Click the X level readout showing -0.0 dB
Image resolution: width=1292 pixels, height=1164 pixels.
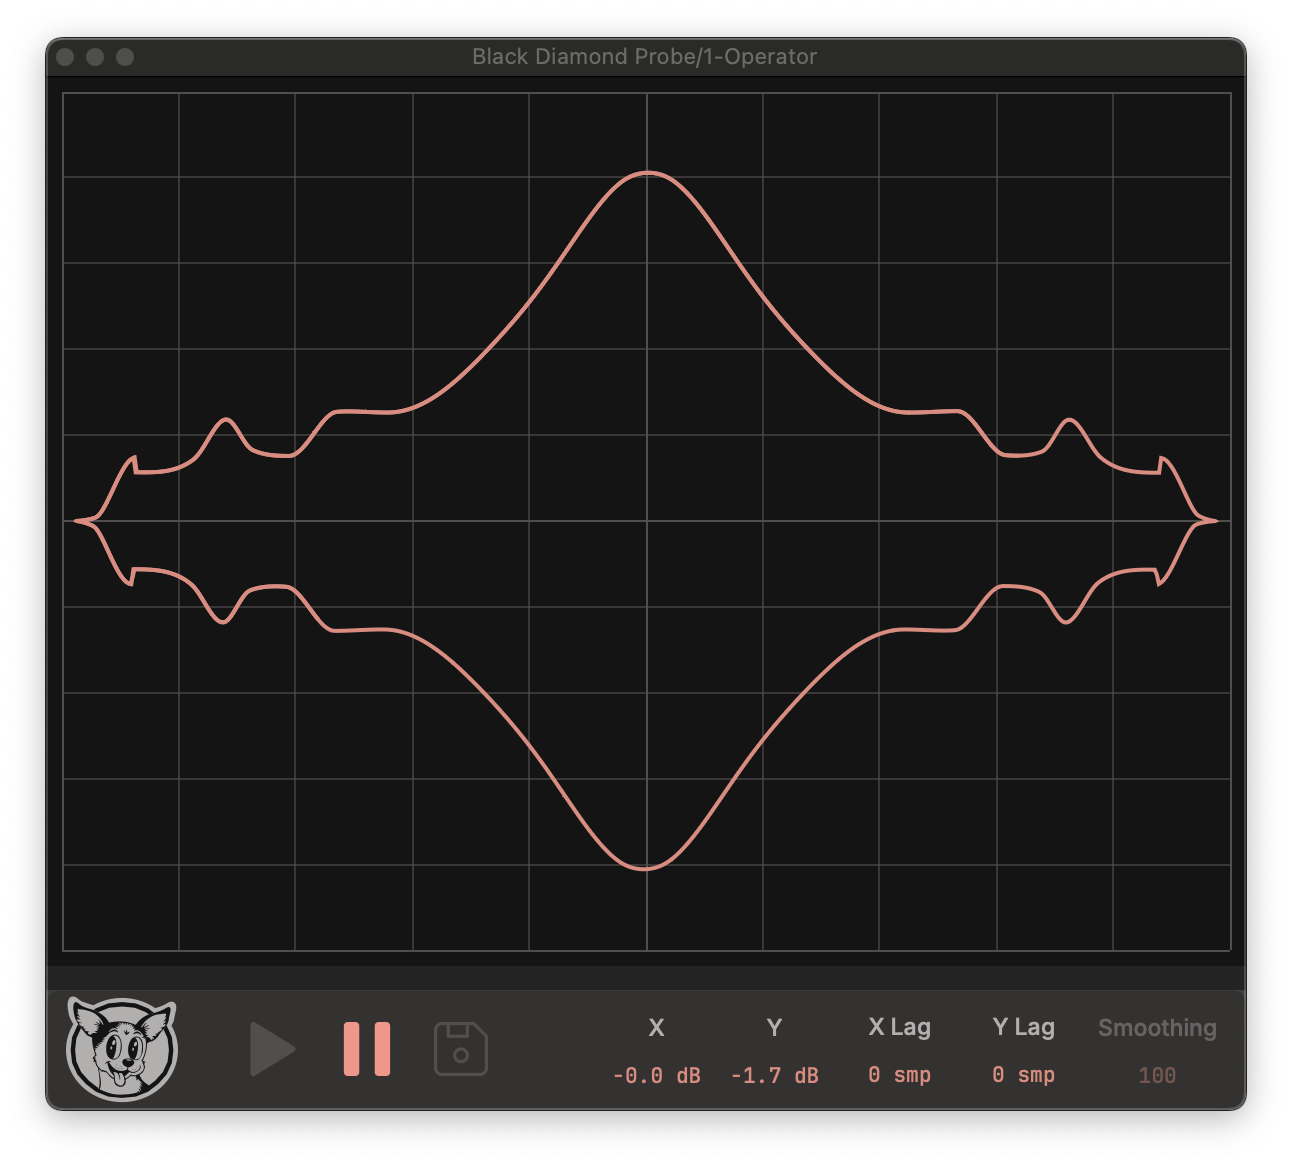point(655,1075)
